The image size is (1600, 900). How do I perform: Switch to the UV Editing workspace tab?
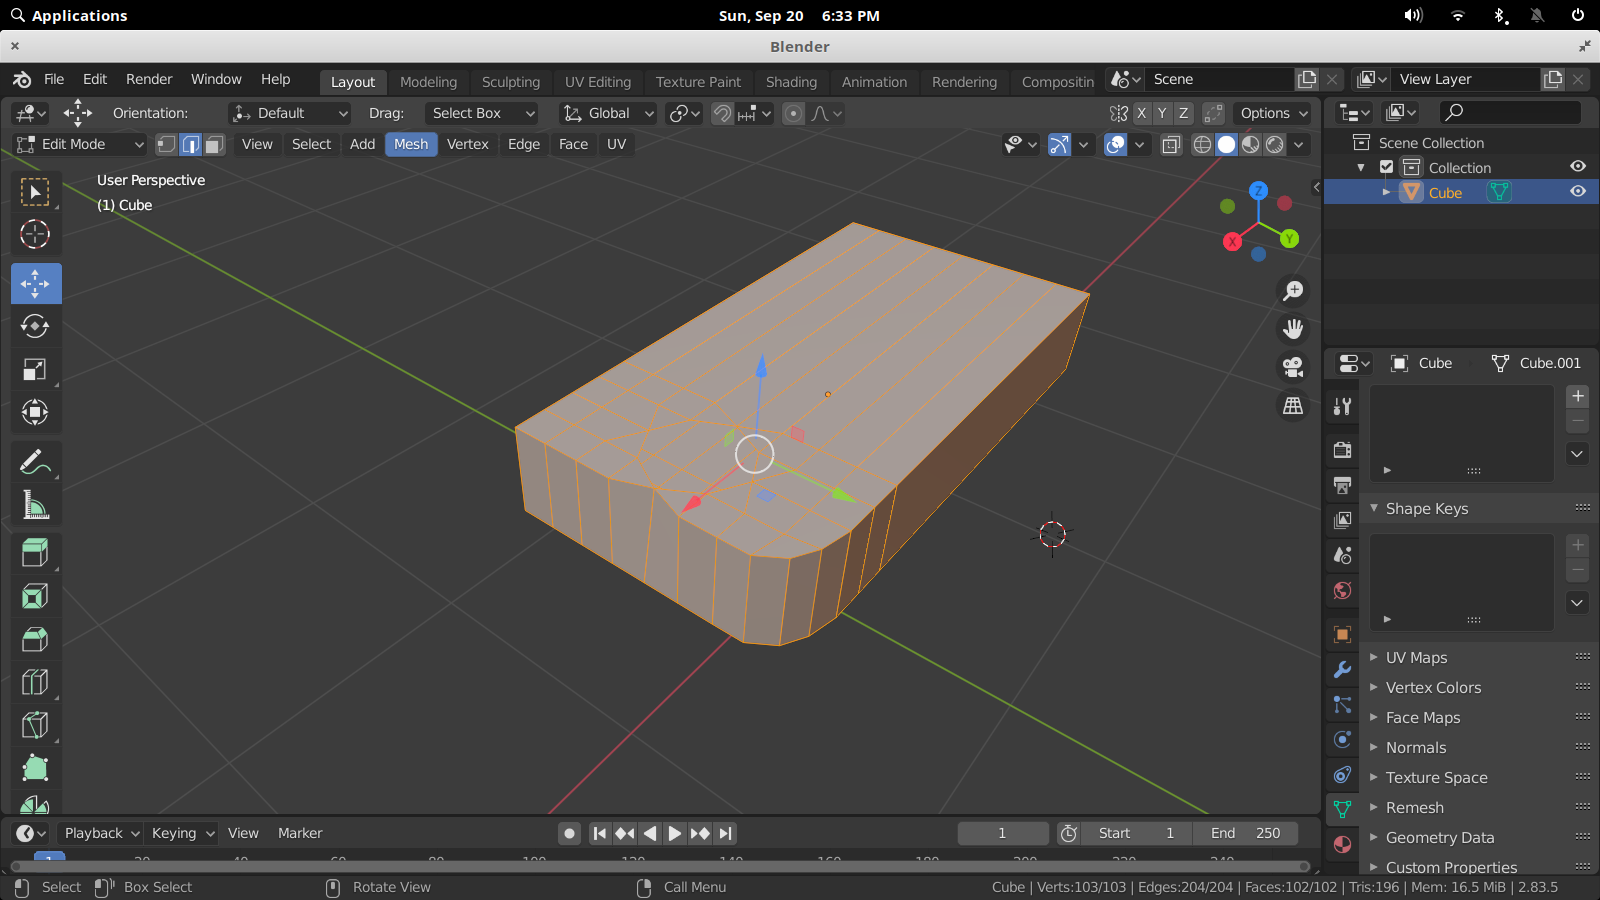pyautogui.click(x=598, y=82)
